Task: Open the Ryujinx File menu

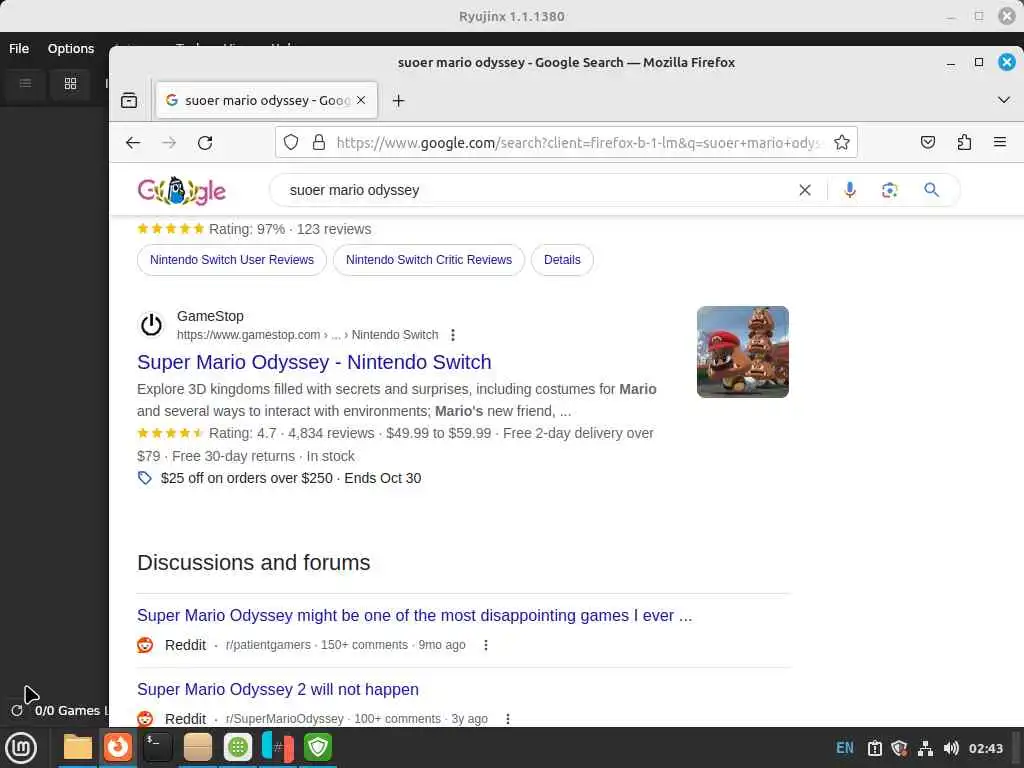Action: pos(19,48)
